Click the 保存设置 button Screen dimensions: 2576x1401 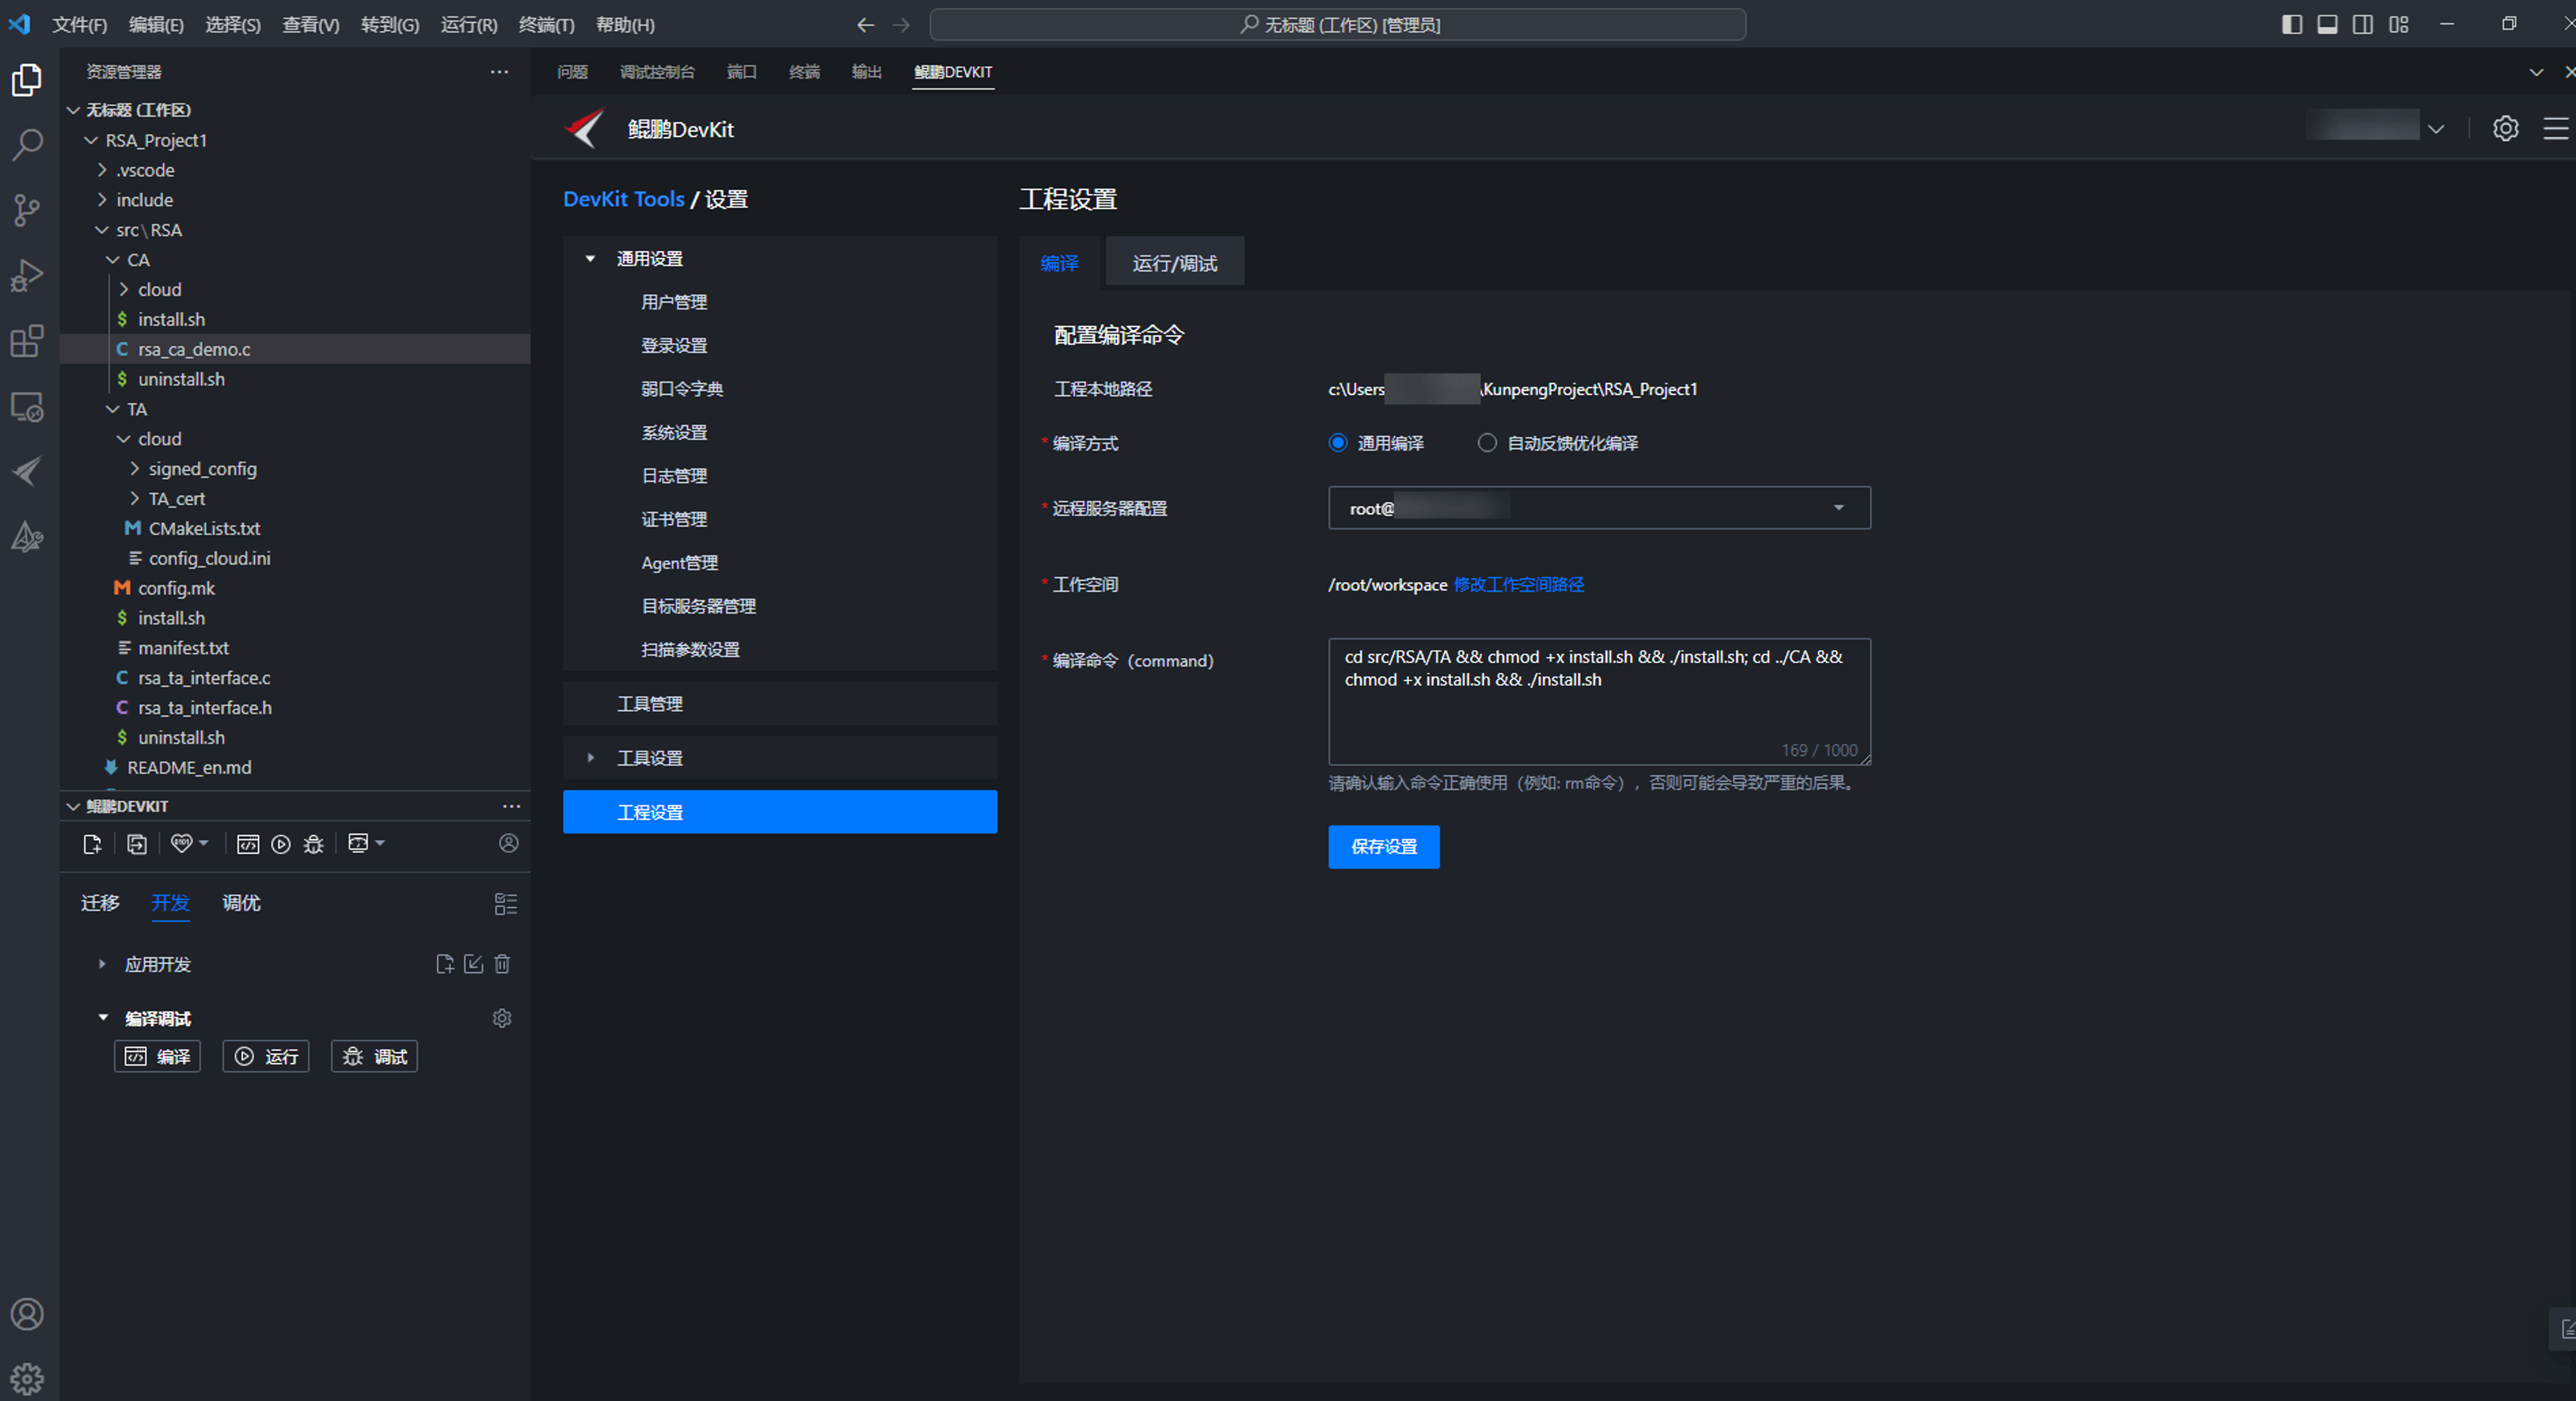tap(1383, 847)
